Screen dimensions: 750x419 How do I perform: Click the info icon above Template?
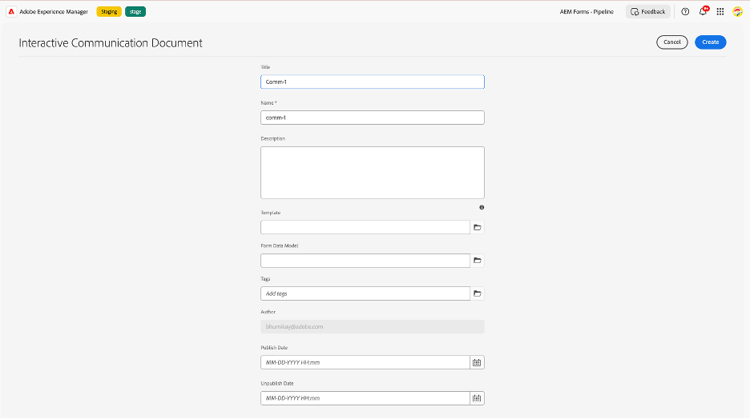click(x=482, y=208)
